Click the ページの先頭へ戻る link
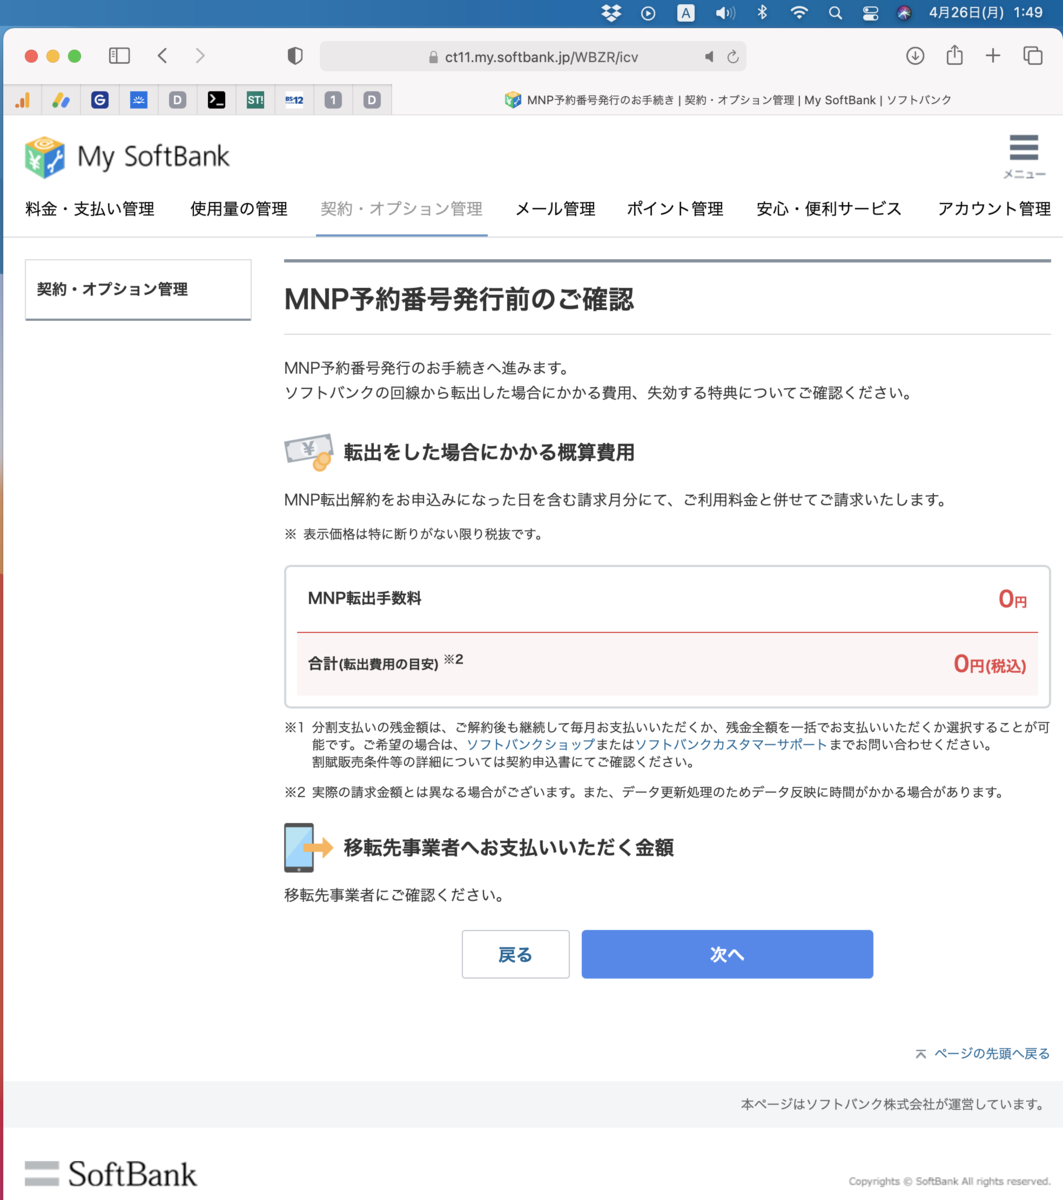This screenshot has height=1200, width=1063. [983, 1054]
